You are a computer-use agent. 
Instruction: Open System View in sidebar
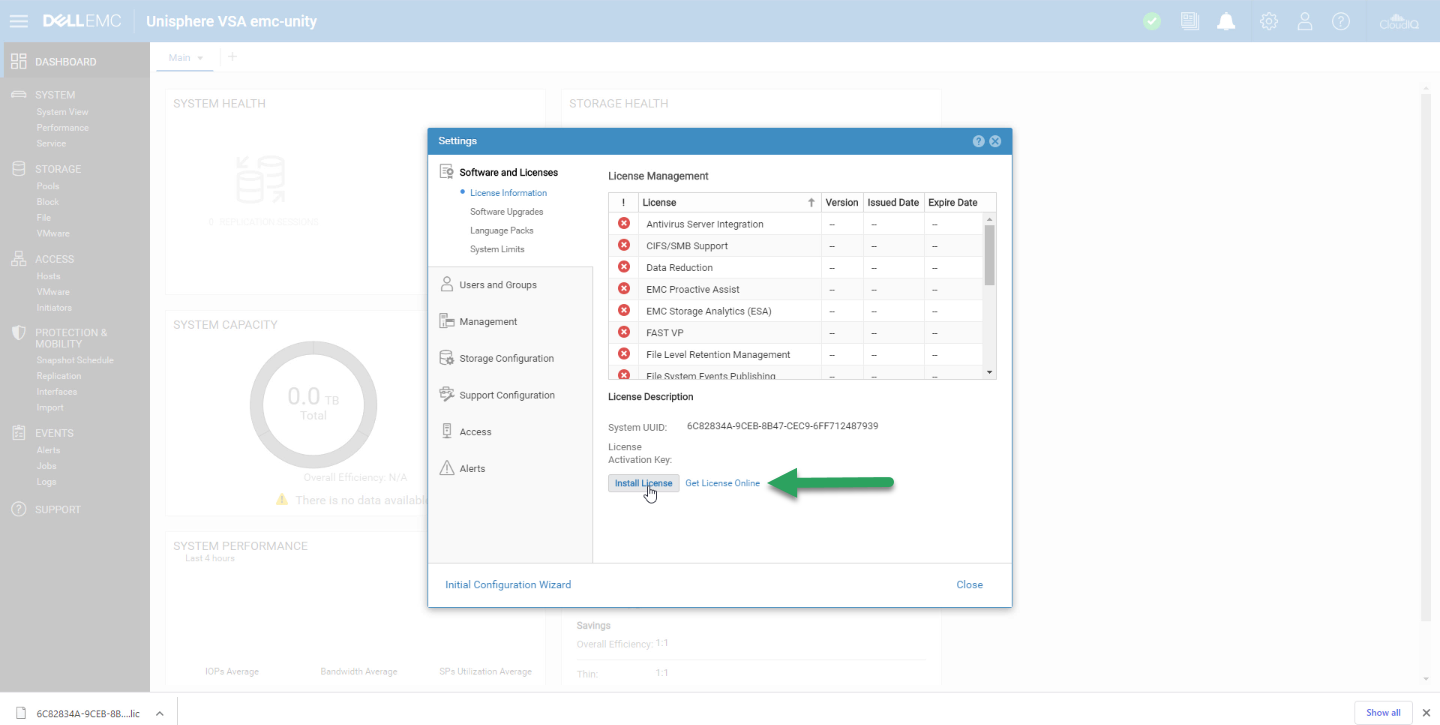(62, 112)
